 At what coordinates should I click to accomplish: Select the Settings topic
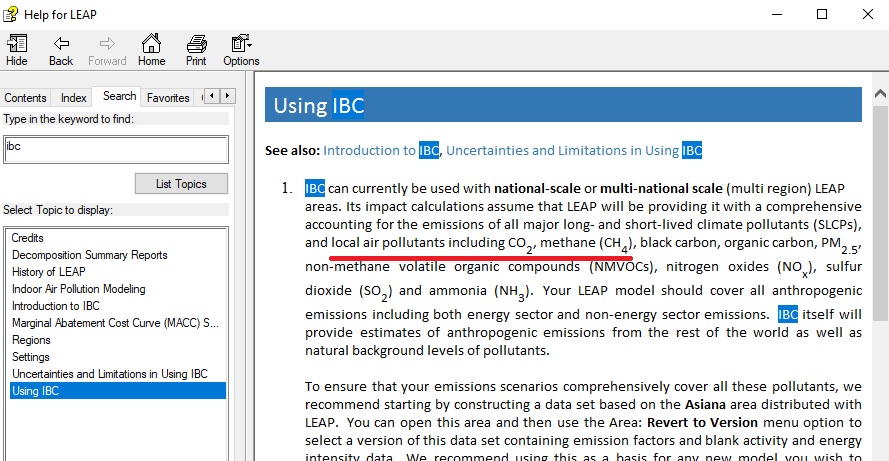(x=31, y=357)
